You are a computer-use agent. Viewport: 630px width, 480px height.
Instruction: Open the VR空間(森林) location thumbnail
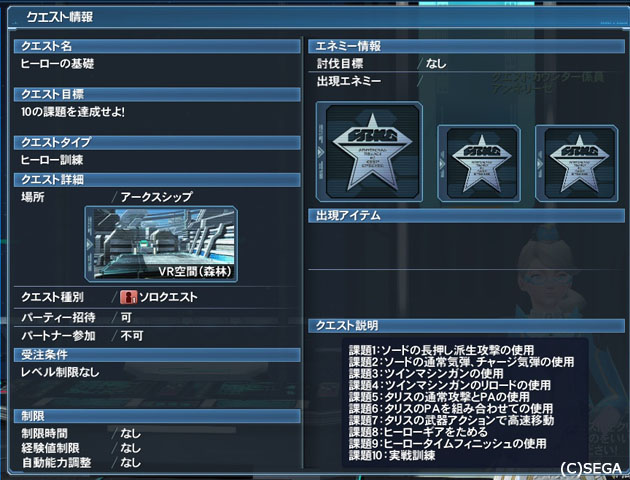(x=161, y=244)
